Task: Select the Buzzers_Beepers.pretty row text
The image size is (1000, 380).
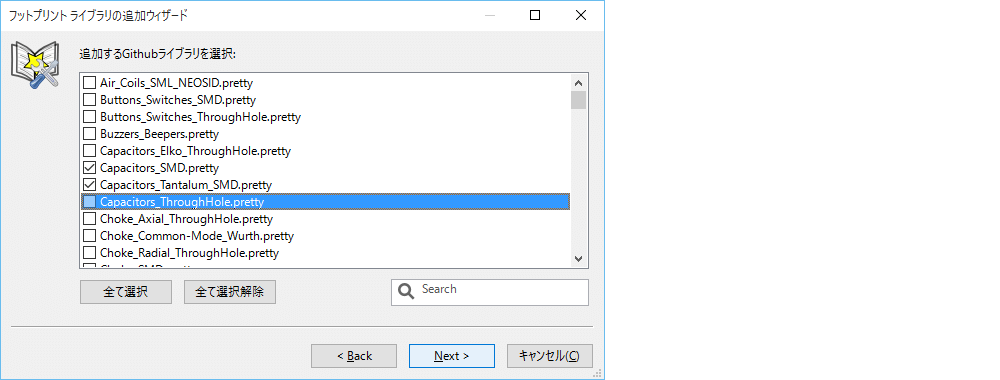Action: (159, 135)
